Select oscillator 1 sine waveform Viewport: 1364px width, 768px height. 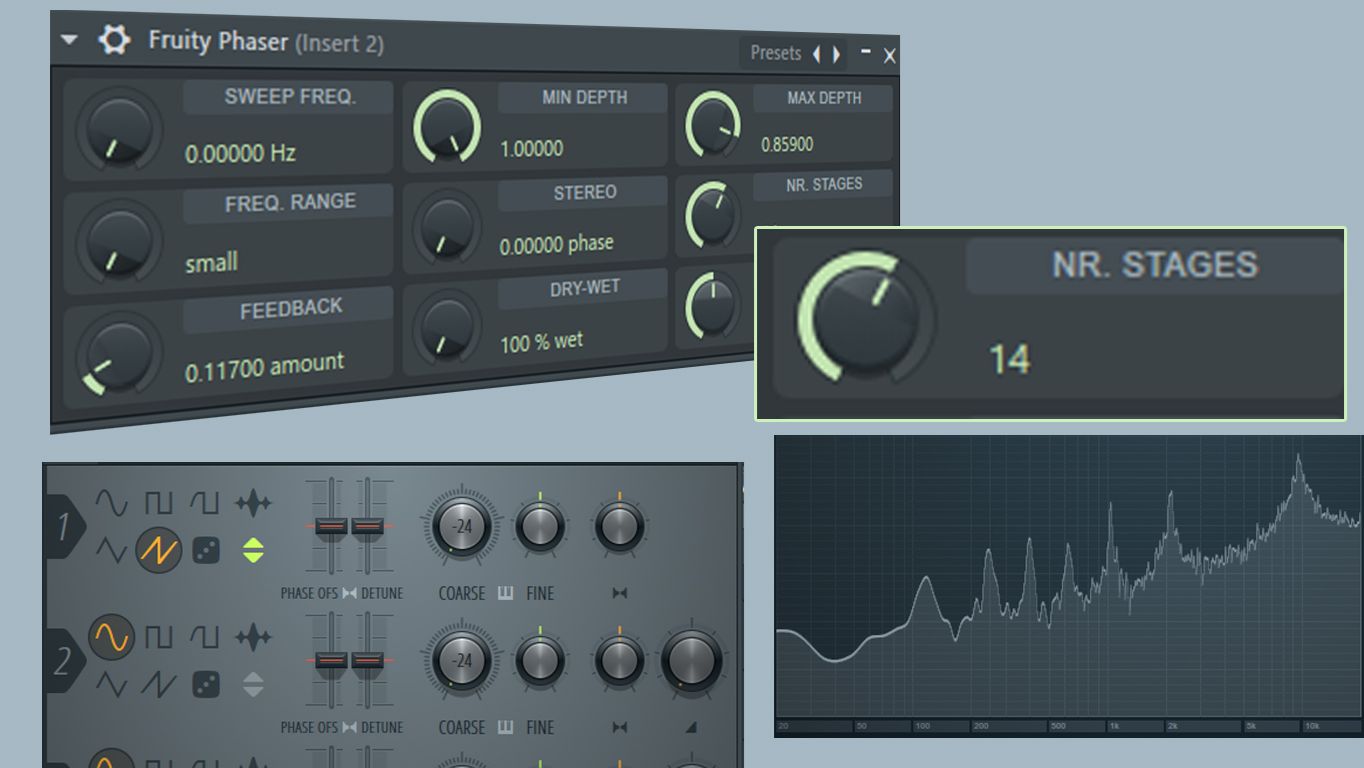111,503
